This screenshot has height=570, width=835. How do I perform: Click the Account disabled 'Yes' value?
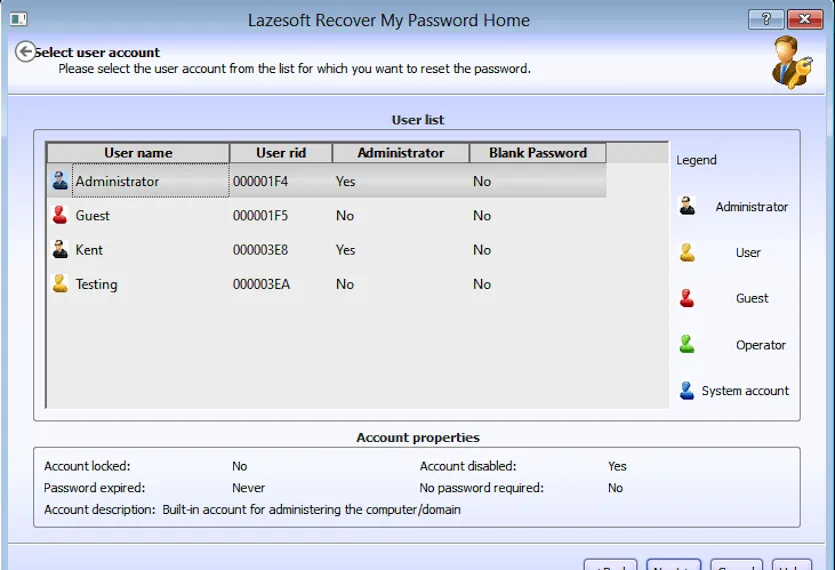point(617,466)
